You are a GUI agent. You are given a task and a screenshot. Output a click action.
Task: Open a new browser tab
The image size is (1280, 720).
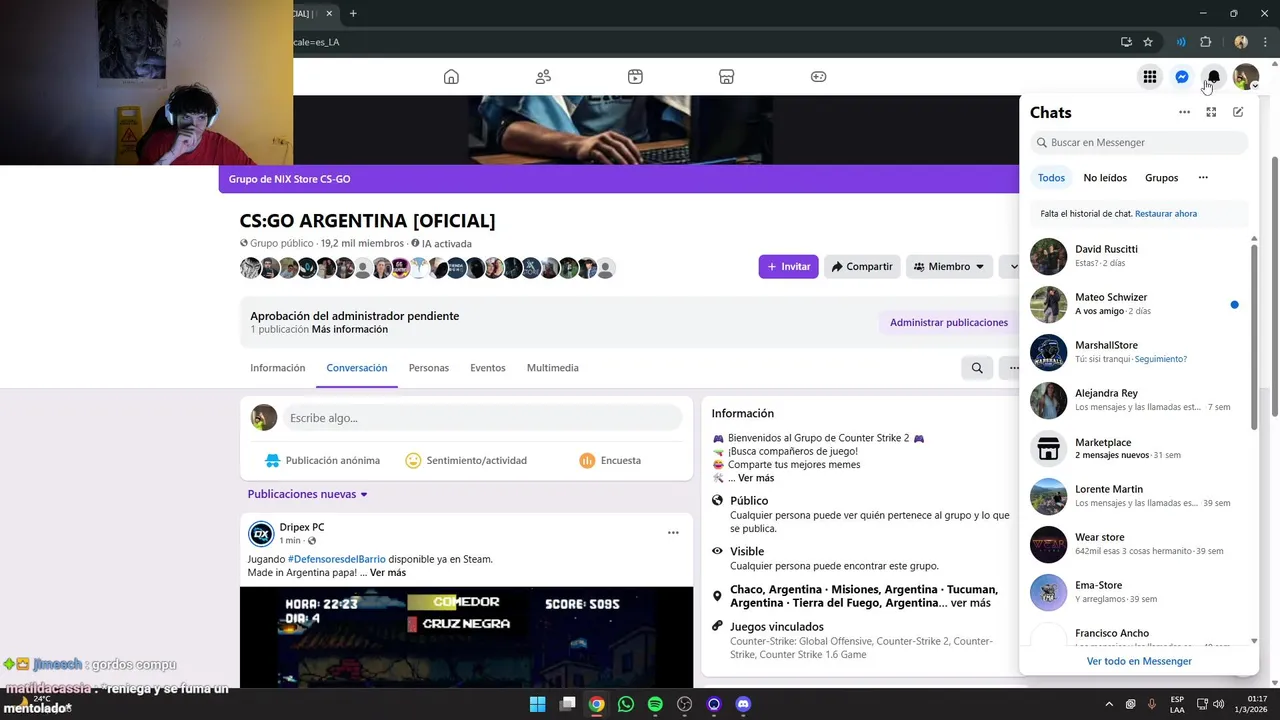(353, 13)
